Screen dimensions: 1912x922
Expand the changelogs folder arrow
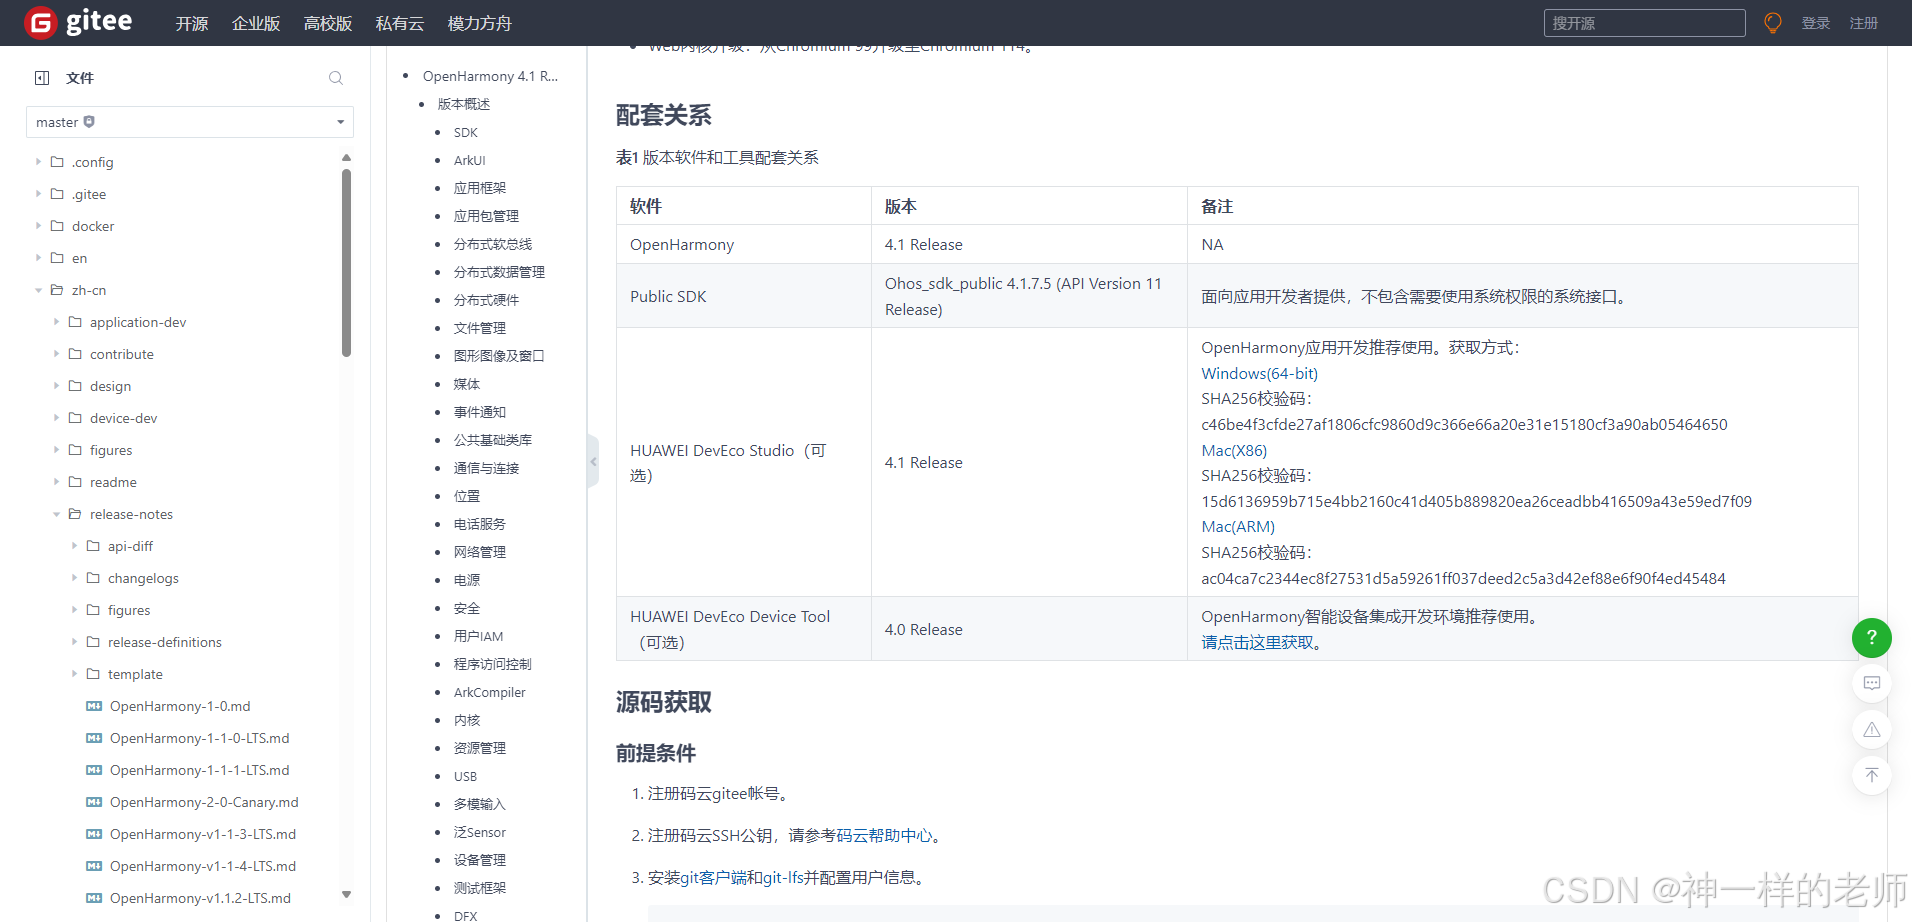click(x=74, y=578)
